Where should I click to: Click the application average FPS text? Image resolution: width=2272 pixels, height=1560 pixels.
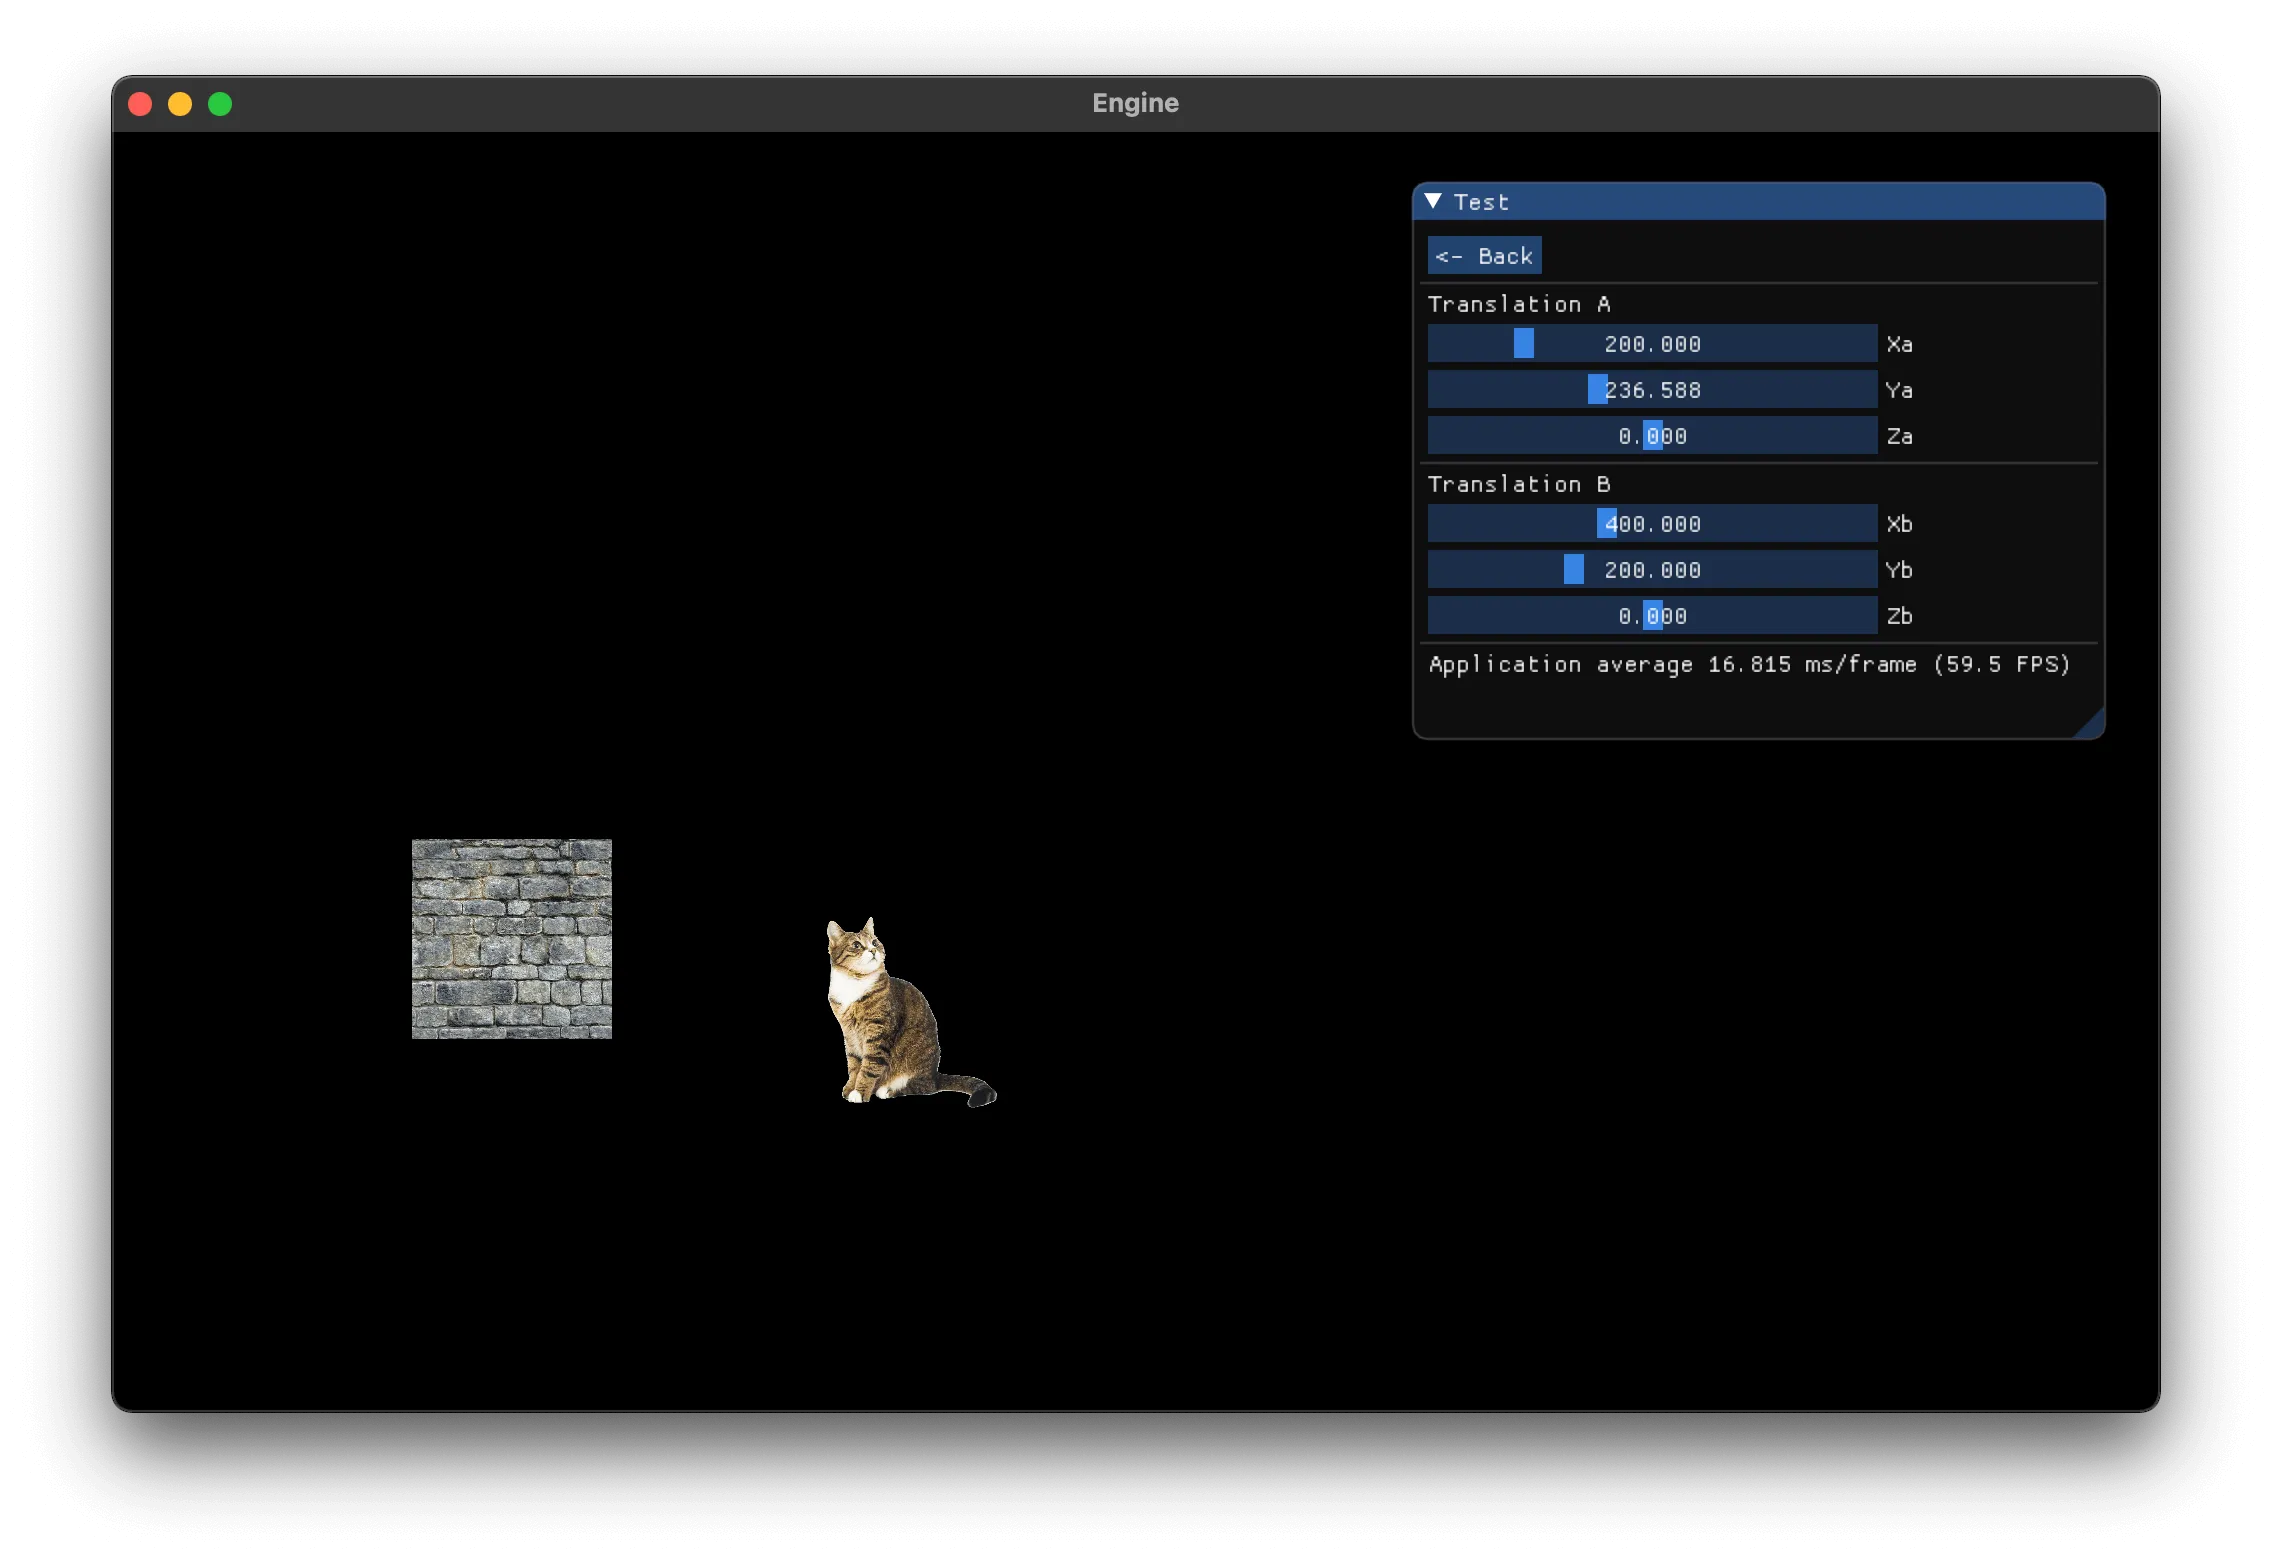(1748, 665)
